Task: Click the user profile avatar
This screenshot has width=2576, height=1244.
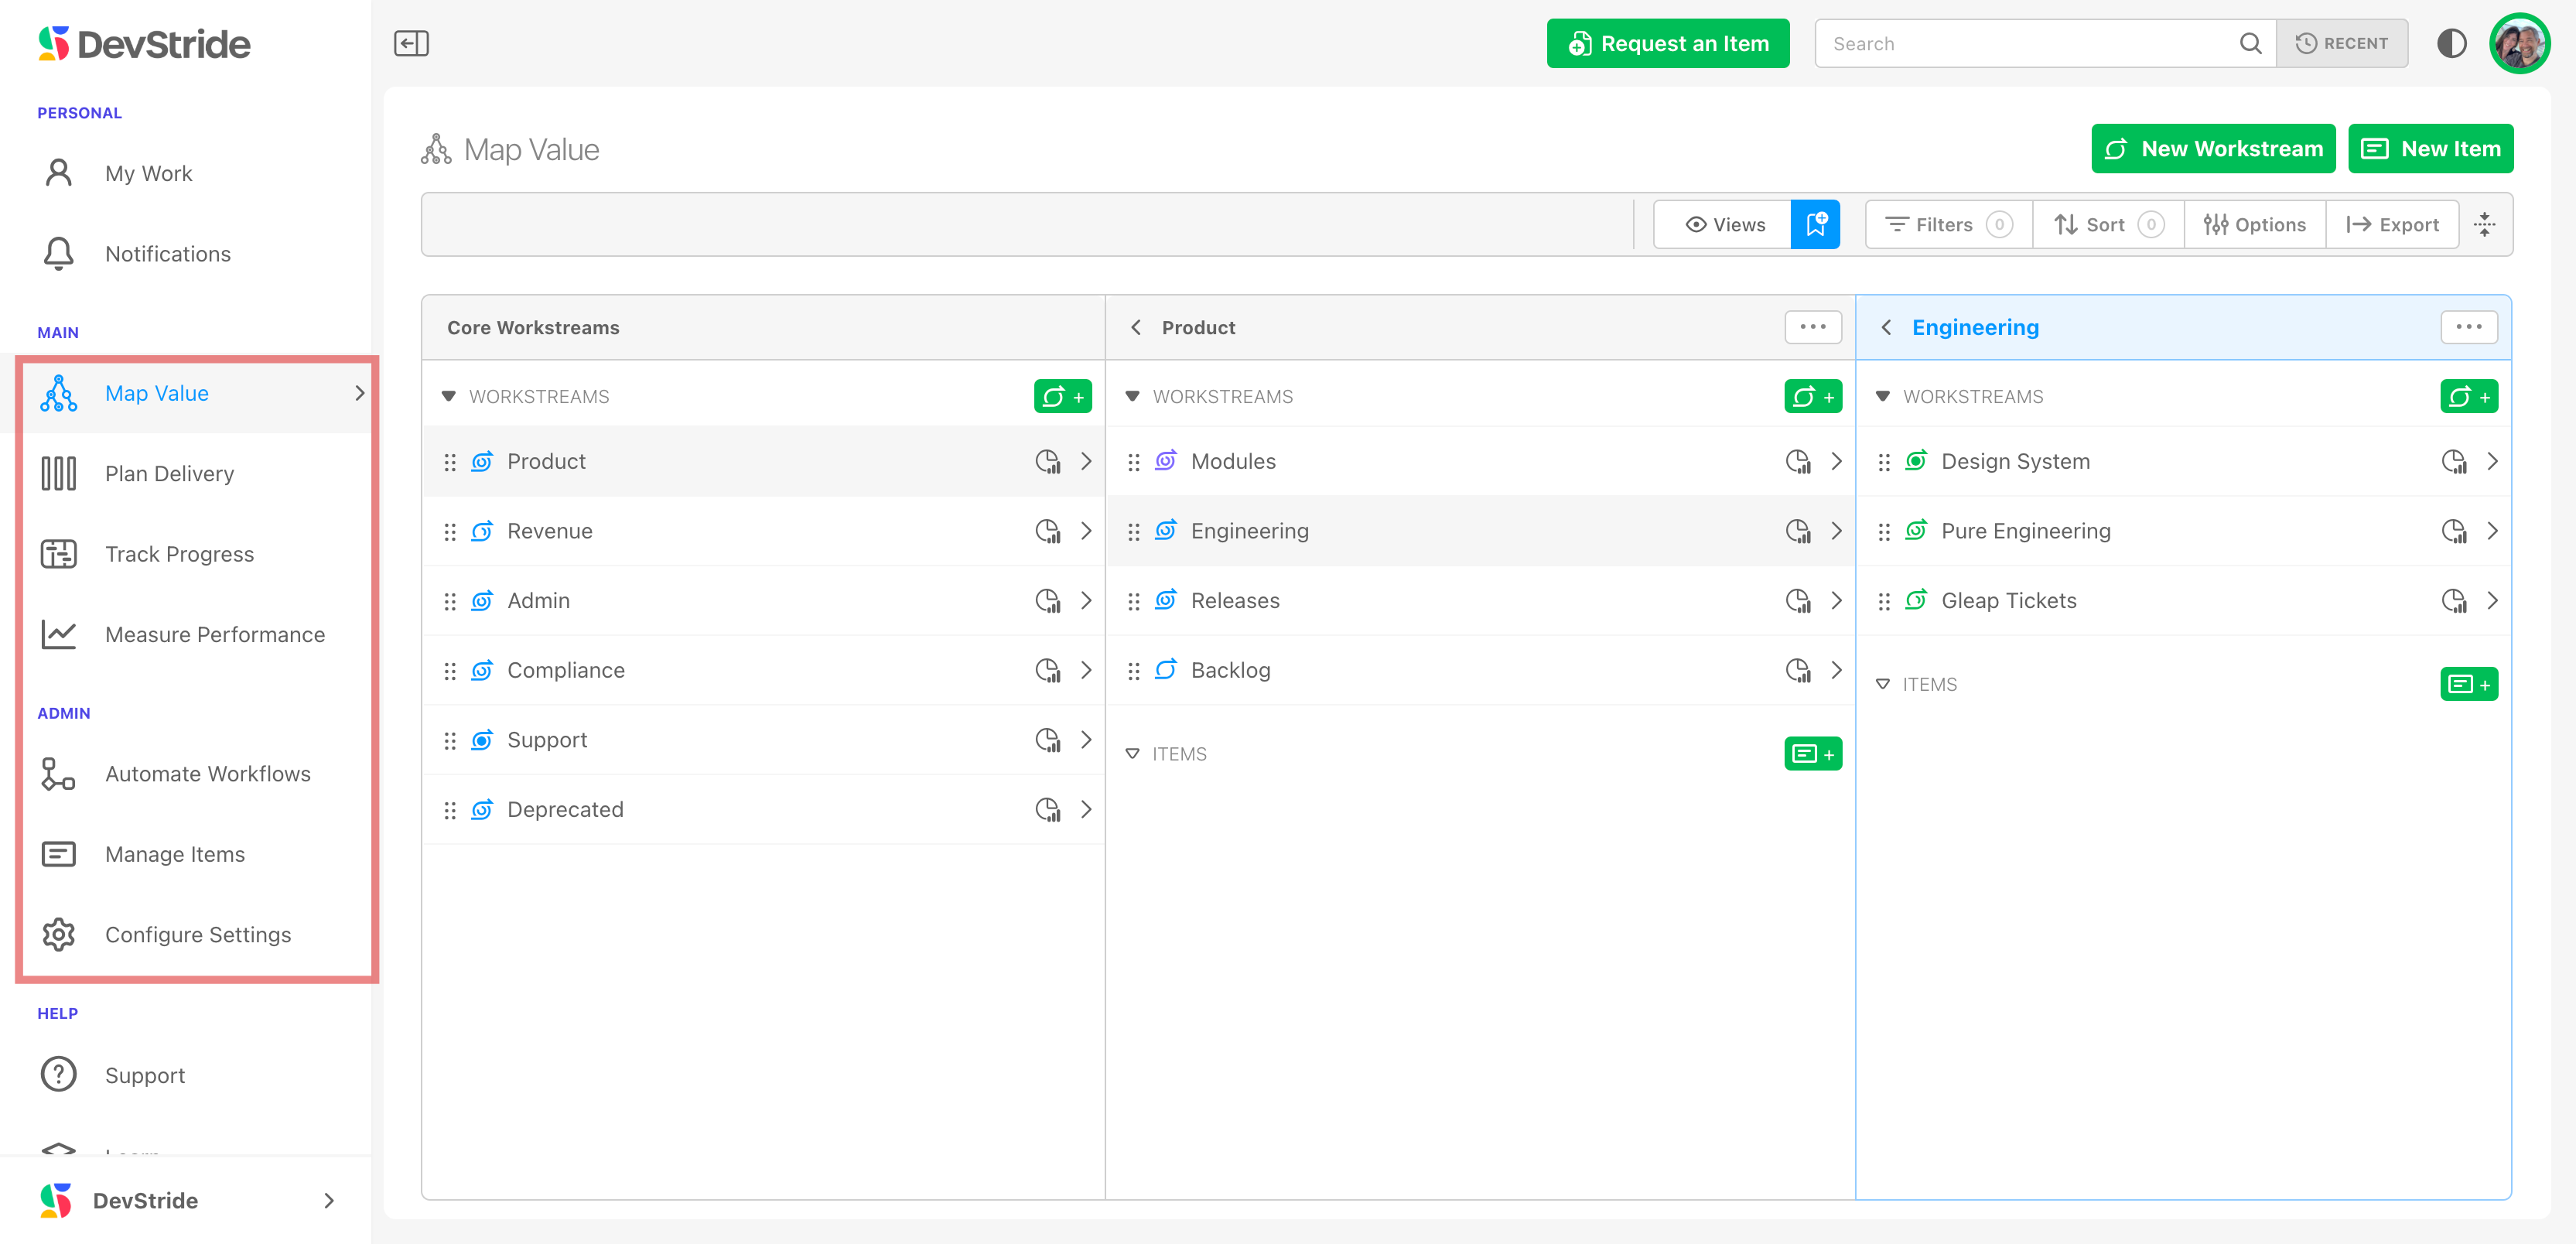Action: 2519,43
